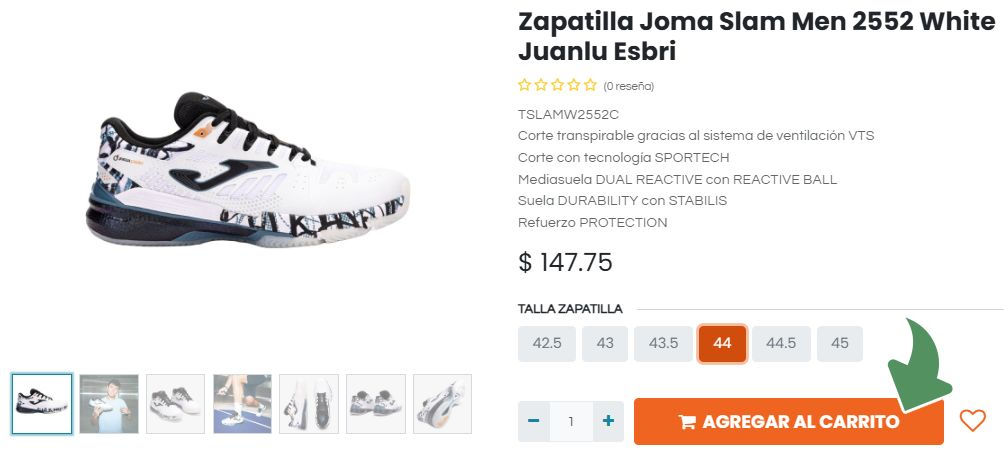
Task: Increase quantity with plus icon
Action: click(x=608, y=421)
